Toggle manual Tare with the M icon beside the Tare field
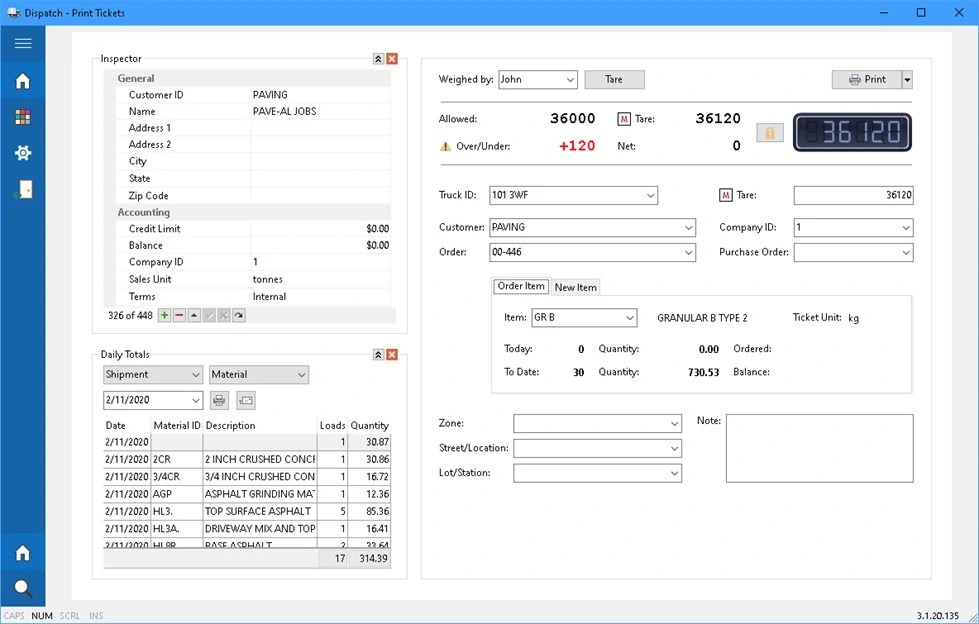 pyautogui.click(x=726, y=195)
